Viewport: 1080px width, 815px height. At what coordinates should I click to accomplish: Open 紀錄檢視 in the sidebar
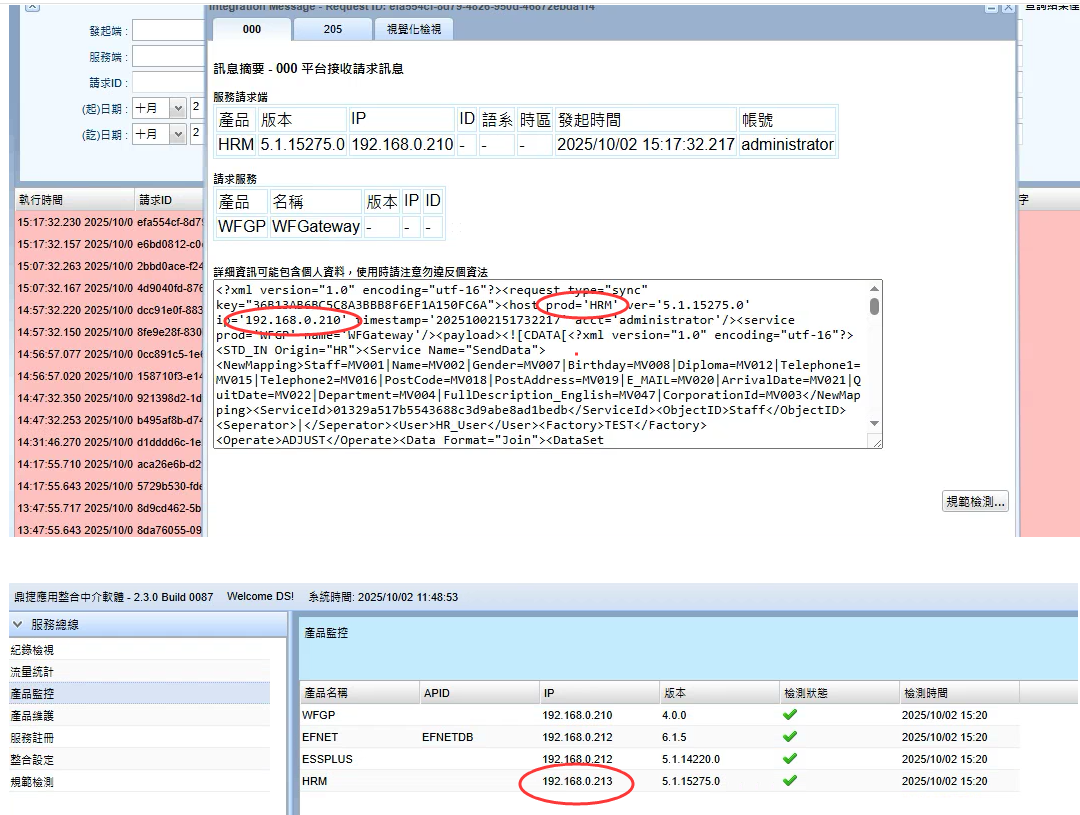[32, 650]
